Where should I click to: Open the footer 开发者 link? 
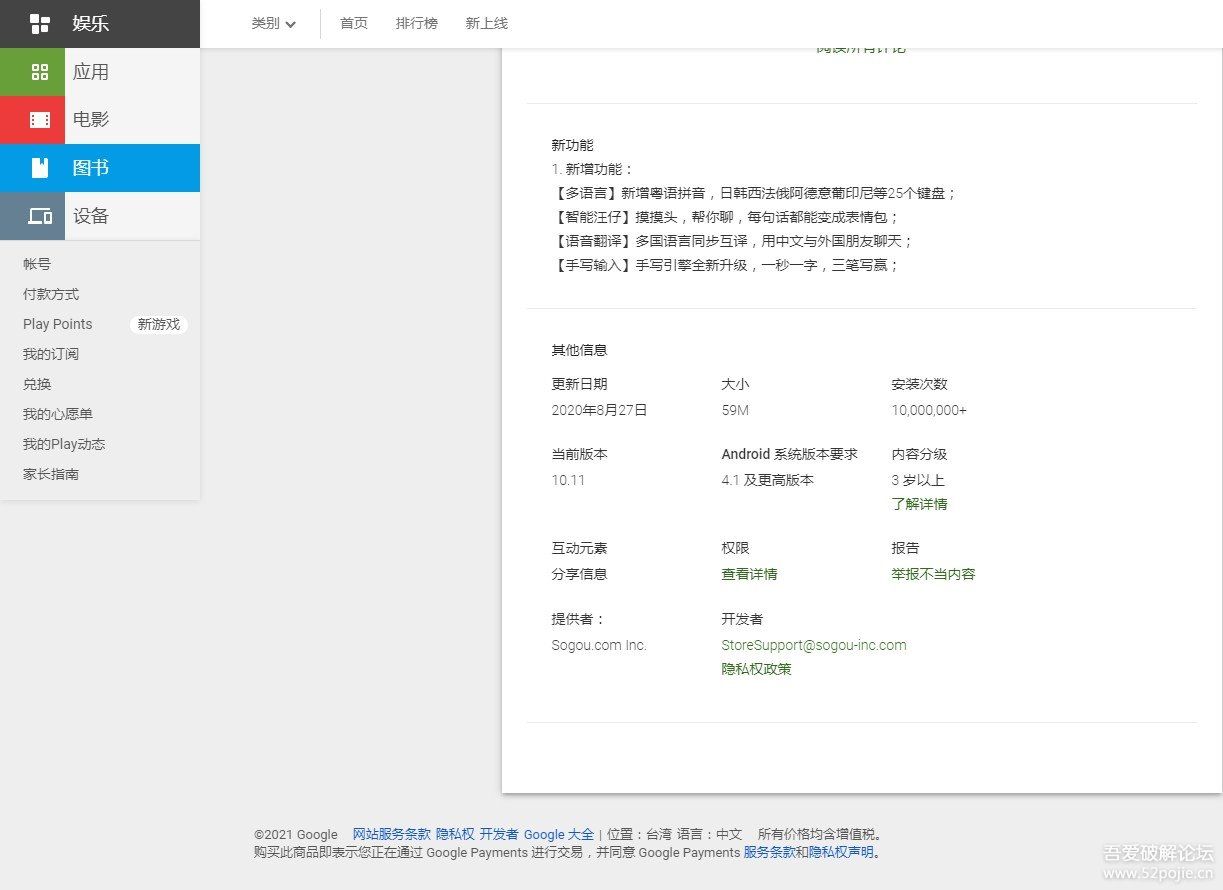[499, 834]
